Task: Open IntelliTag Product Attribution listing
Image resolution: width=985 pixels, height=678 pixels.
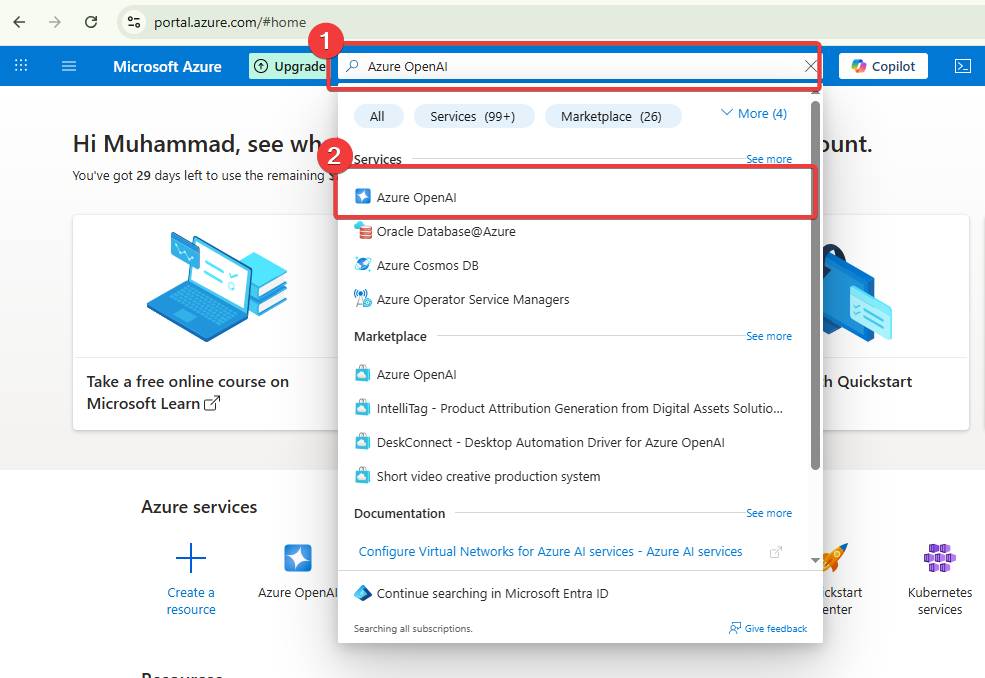Action: (575, 408)
